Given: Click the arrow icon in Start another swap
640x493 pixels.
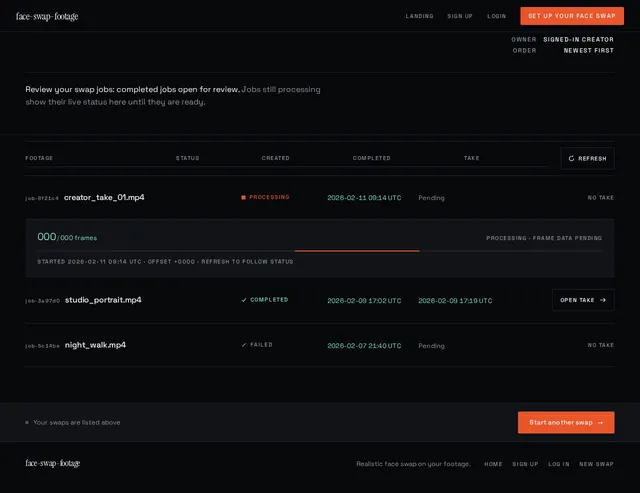Looking at the screenshot, I should [x=600, y=423].
